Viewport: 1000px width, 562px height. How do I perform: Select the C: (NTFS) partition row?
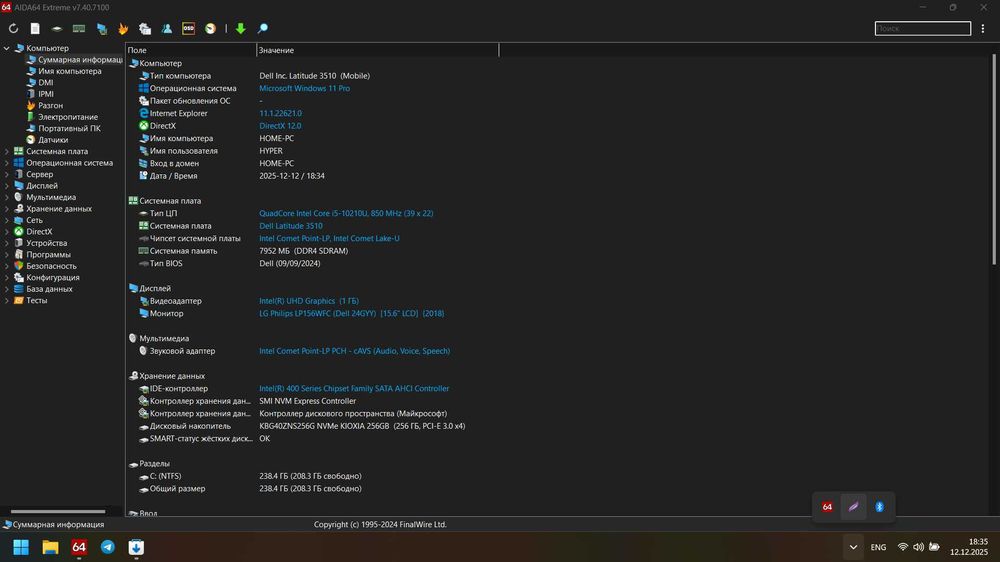point(250,477)
